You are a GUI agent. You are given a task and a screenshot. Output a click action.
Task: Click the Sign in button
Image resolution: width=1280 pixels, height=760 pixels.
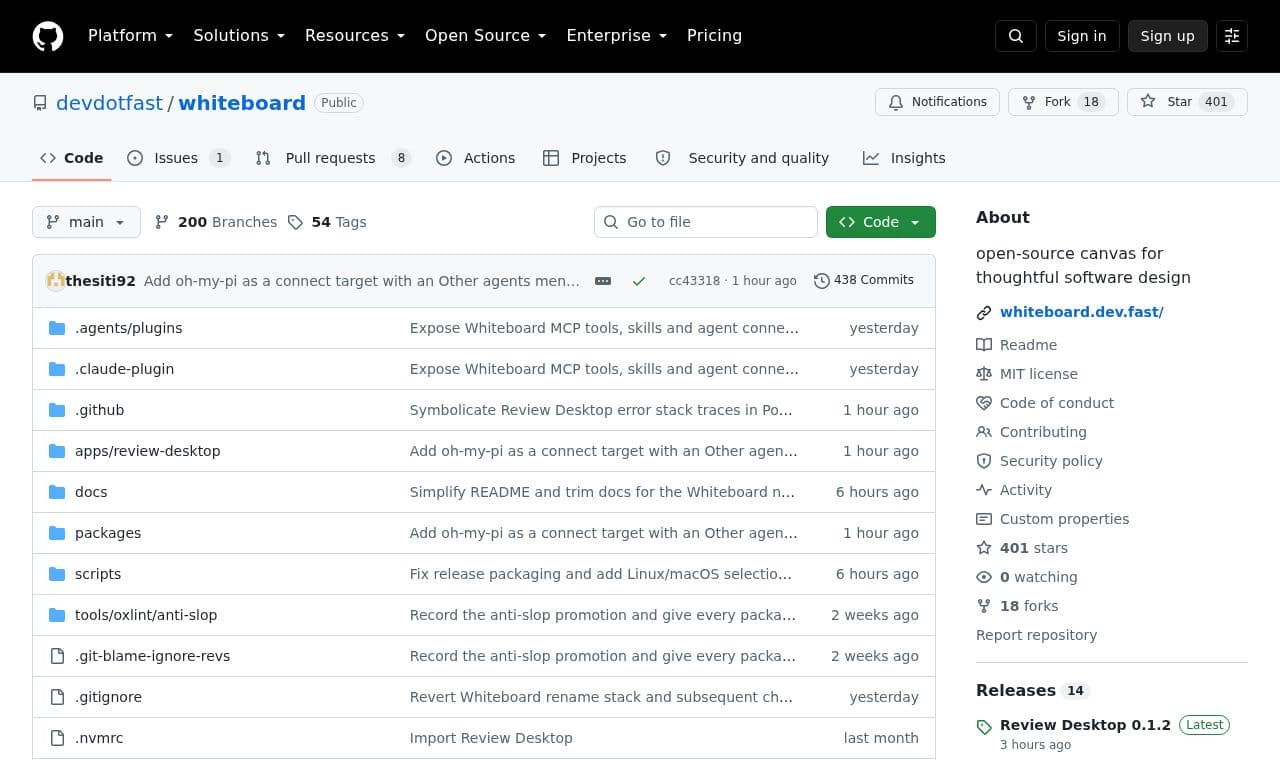(x=1082, y=36)
